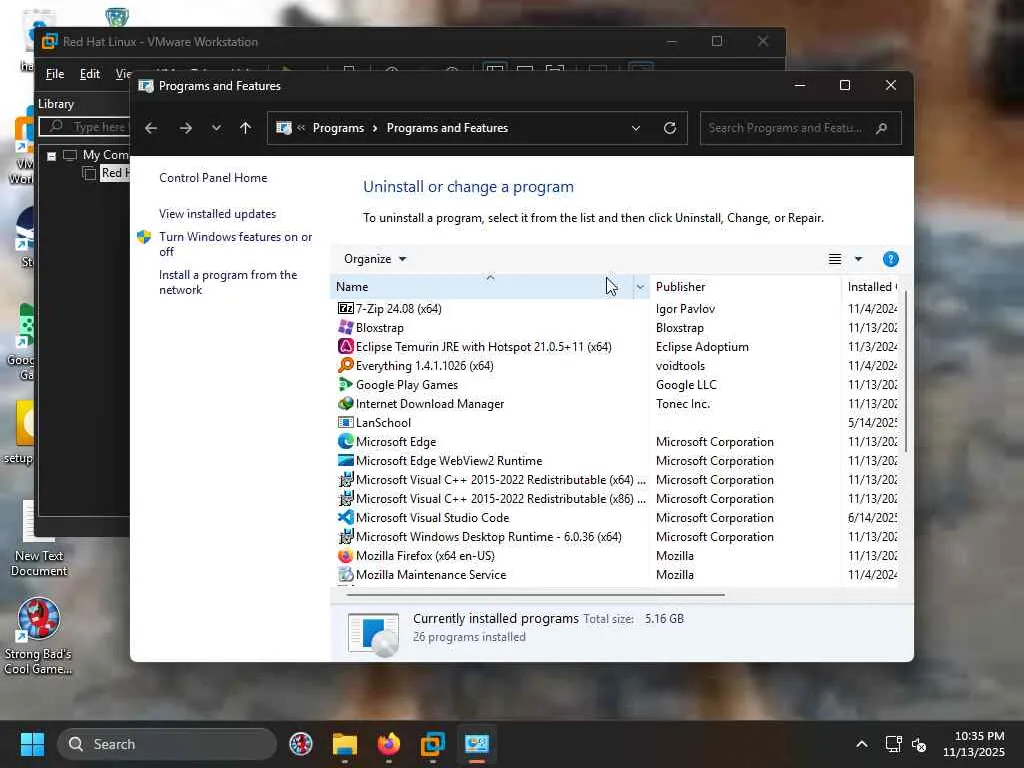Select Microsoft Edge WebView2 Runtime icon
1024x768 pixels.
coord(345,460)
